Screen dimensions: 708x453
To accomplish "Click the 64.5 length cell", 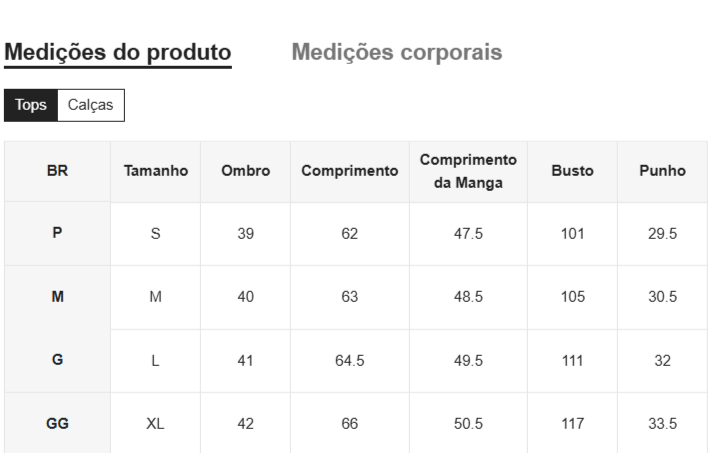I will coord(349,361).
